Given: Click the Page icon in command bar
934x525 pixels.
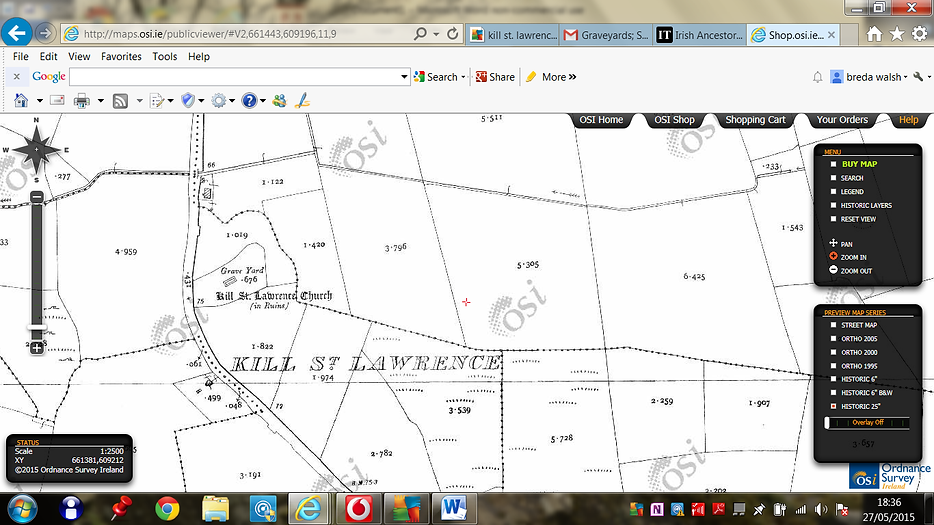Looking at the screenshot, I should coord(157,101).
